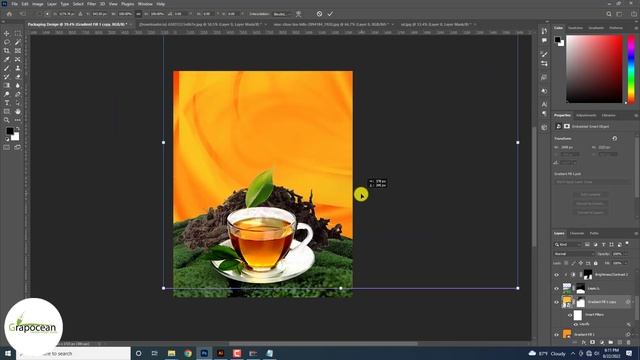Select the Clone Stamp tool
The image size is (640, 360).
click(x=18, y=68)
